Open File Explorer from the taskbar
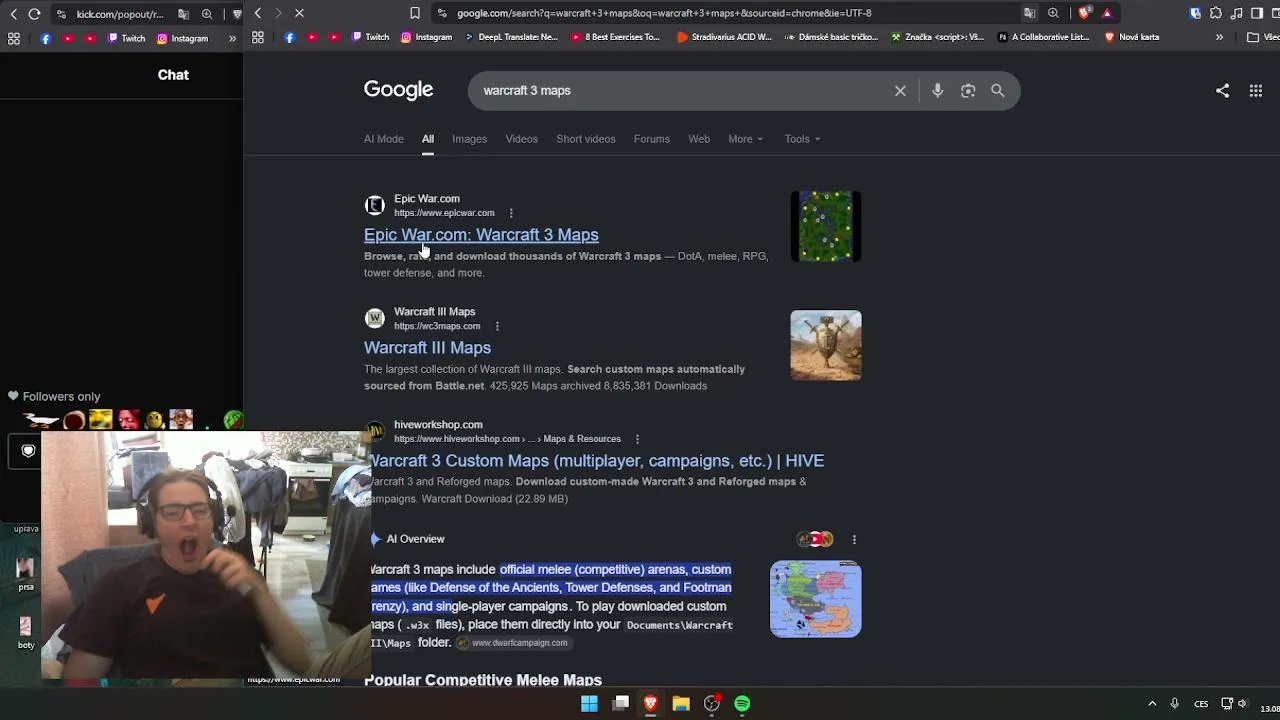Viewport: 1280px width, 720px height. point(681,704)
